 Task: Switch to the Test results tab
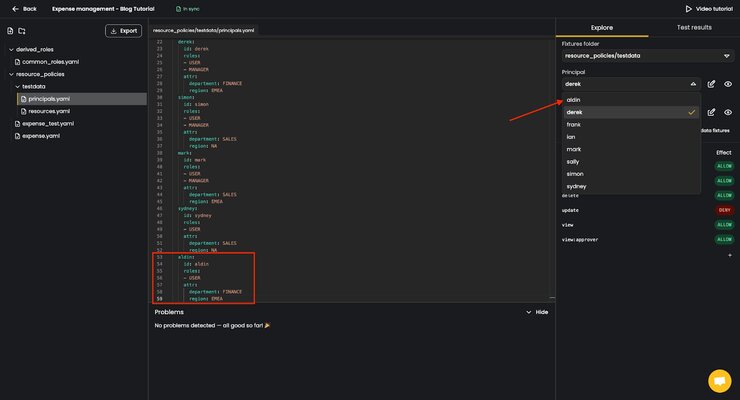(694, 27)
